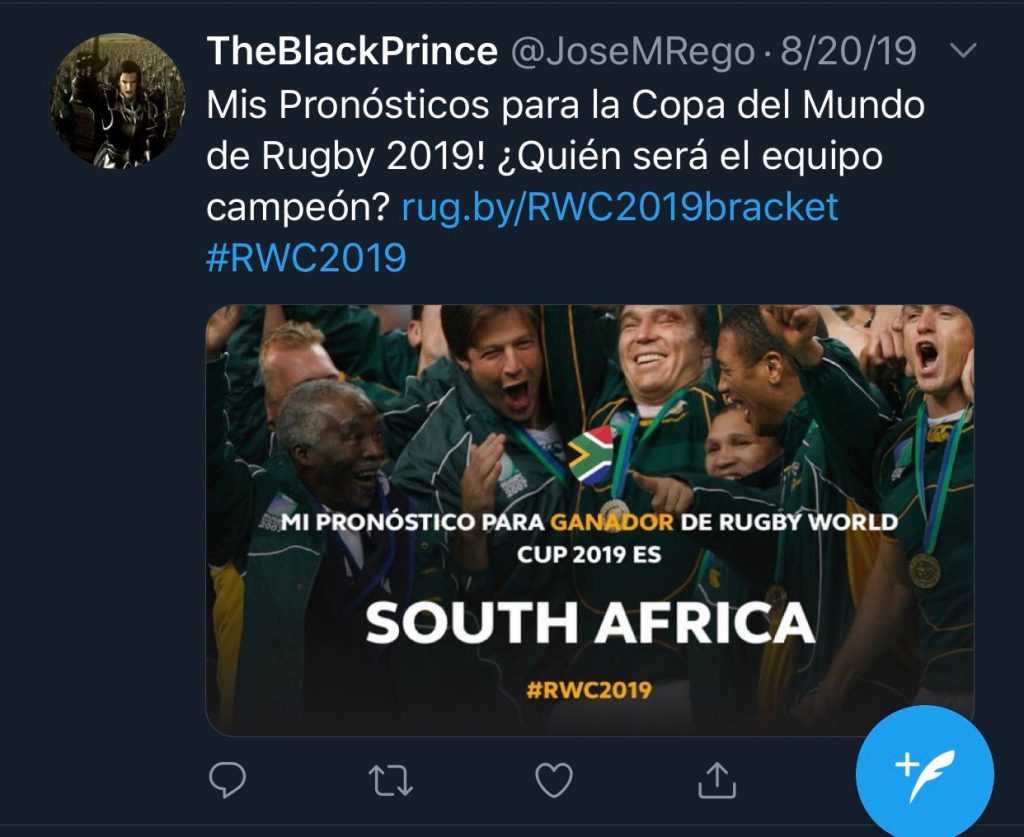The height and width of the screenshot is (837, 1024).
Task: Tap the CUP 2019 ES caption line
Action: coord(589,553)
